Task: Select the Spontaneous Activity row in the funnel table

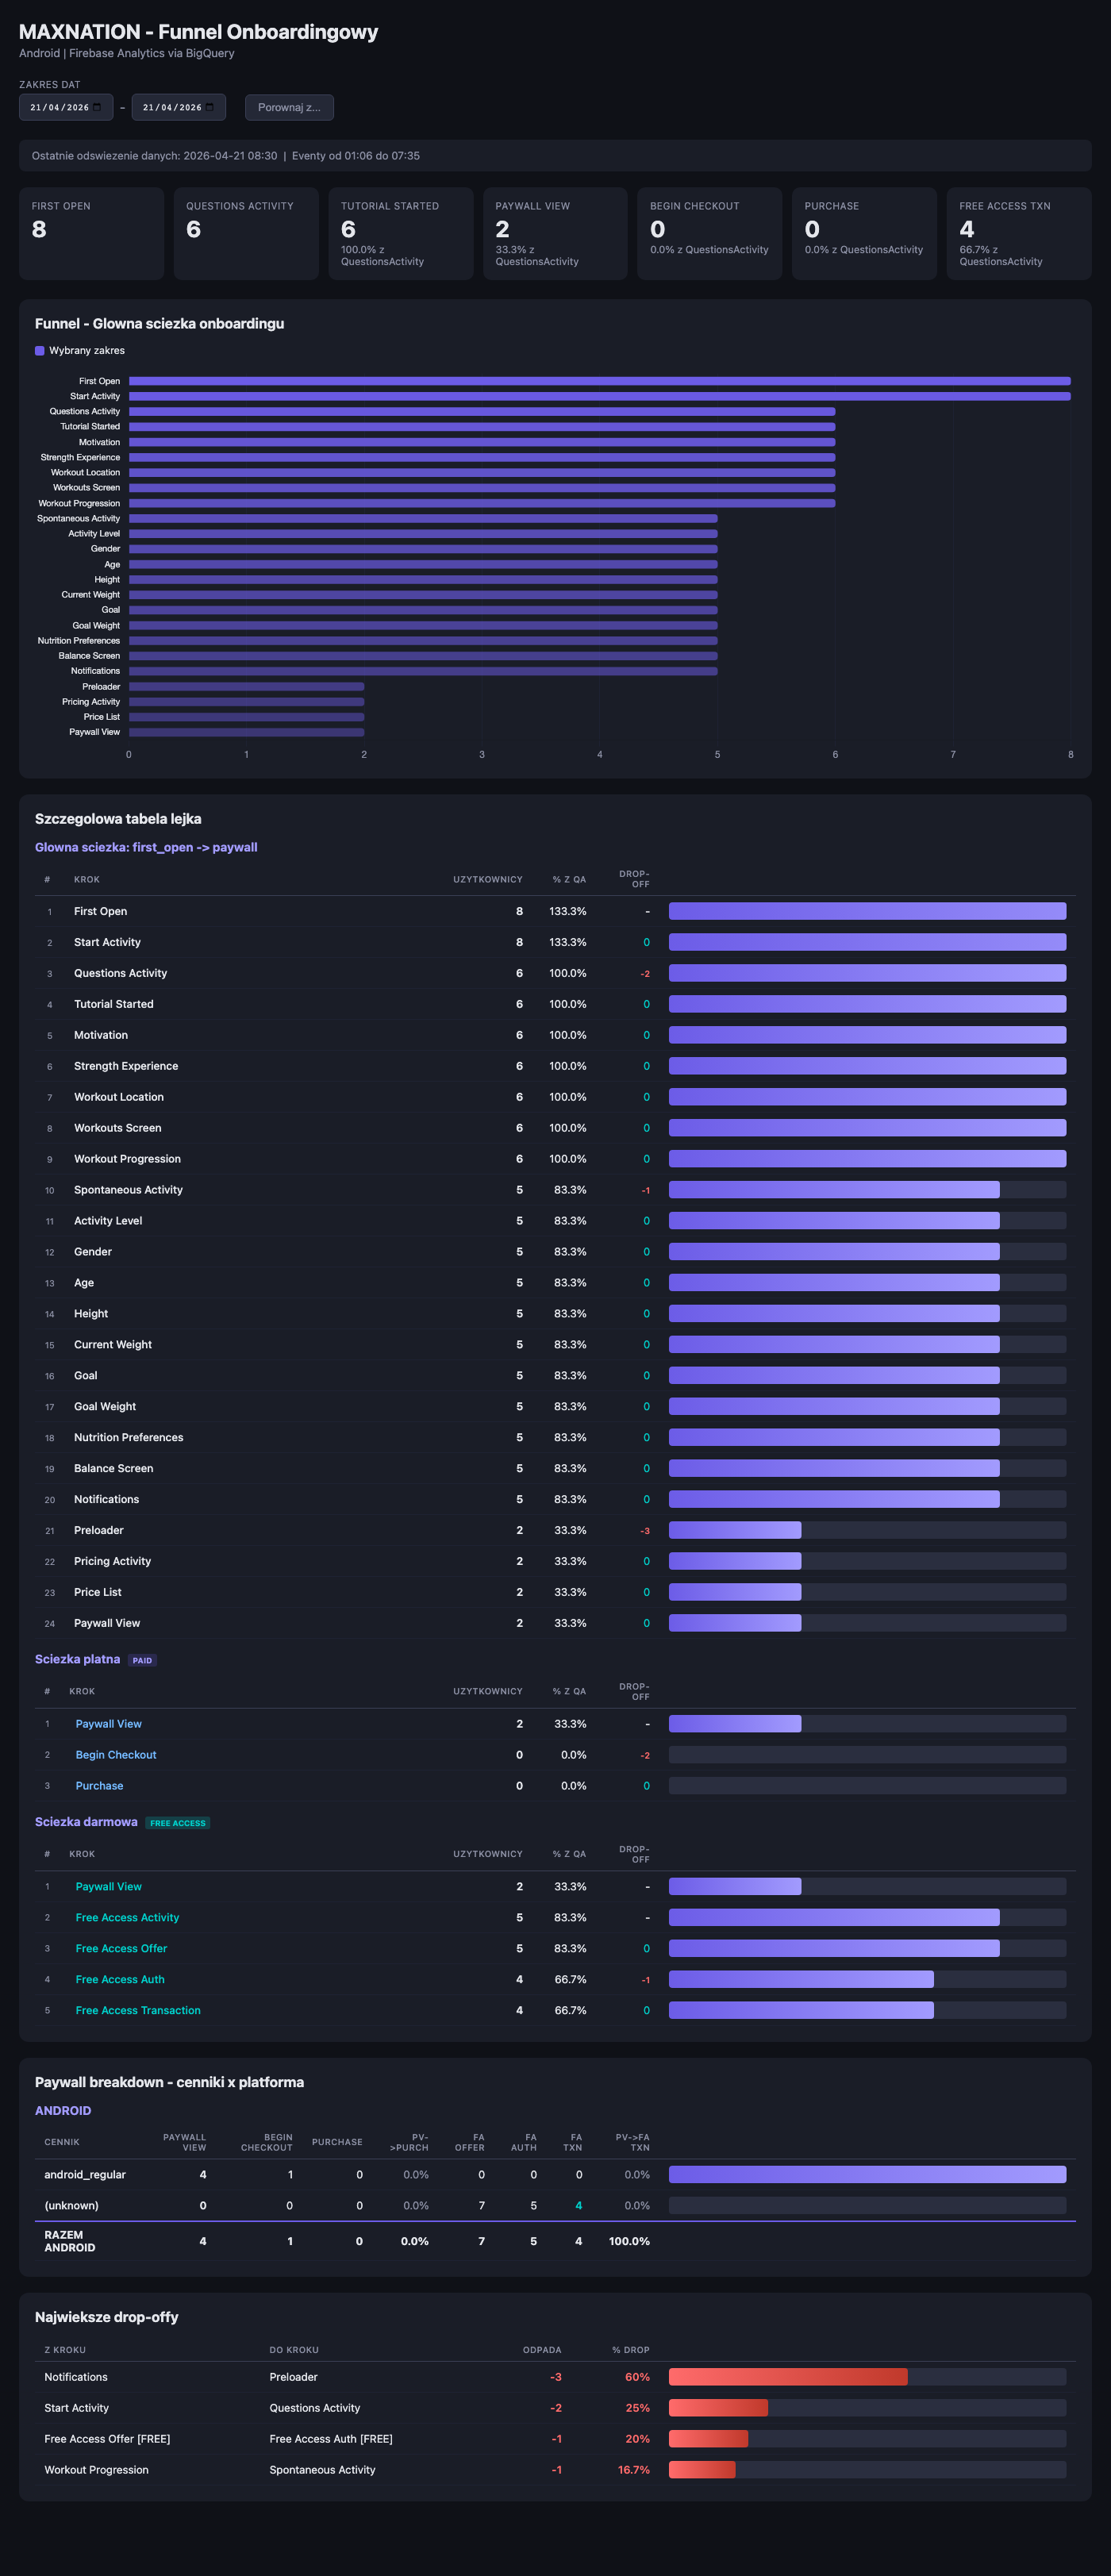Action: coord(555,1190)
